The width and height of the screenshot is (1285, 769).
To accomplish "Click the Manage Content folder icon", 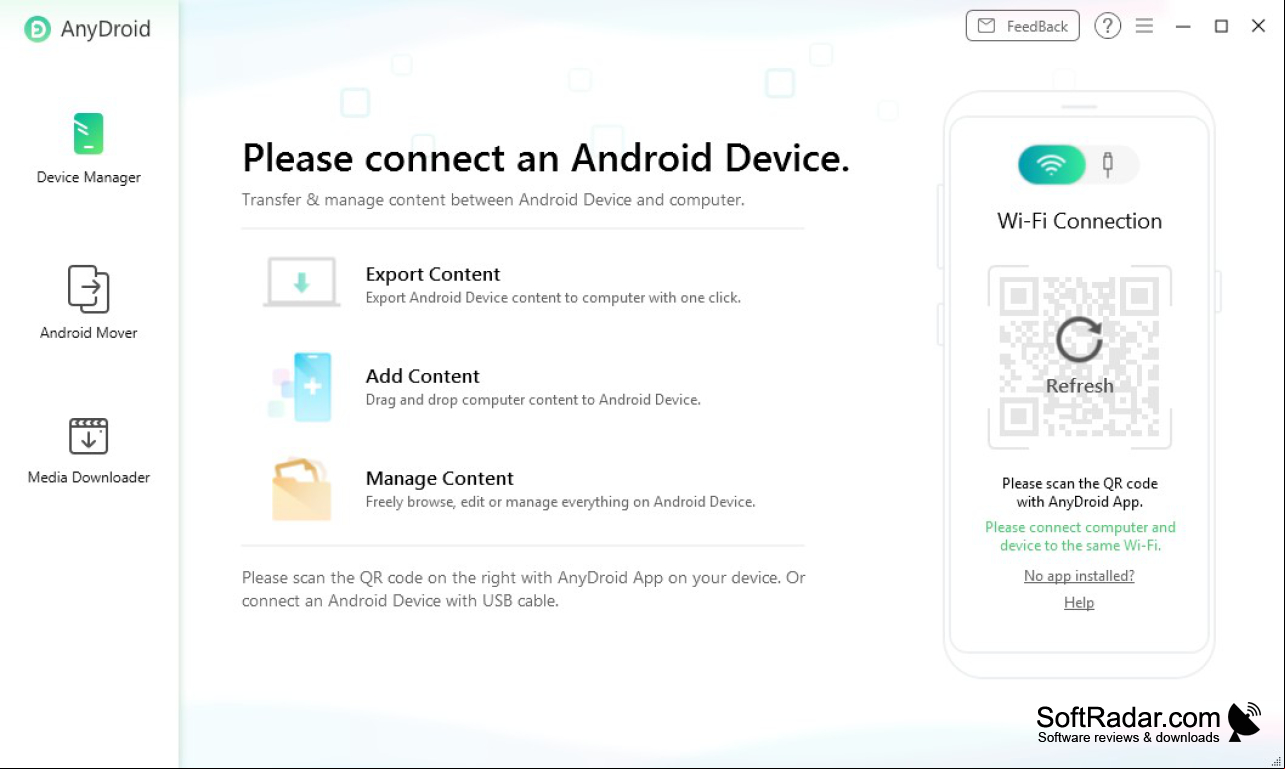I will (301, 489).
